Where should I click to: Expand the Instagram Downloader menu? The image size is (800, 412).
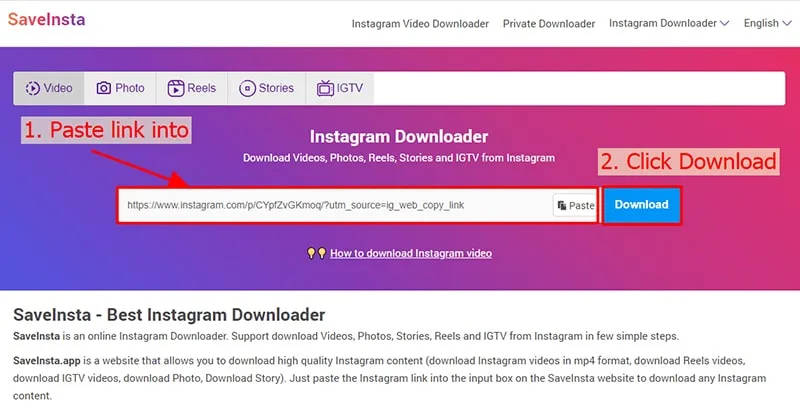click(x=669, y=23)
